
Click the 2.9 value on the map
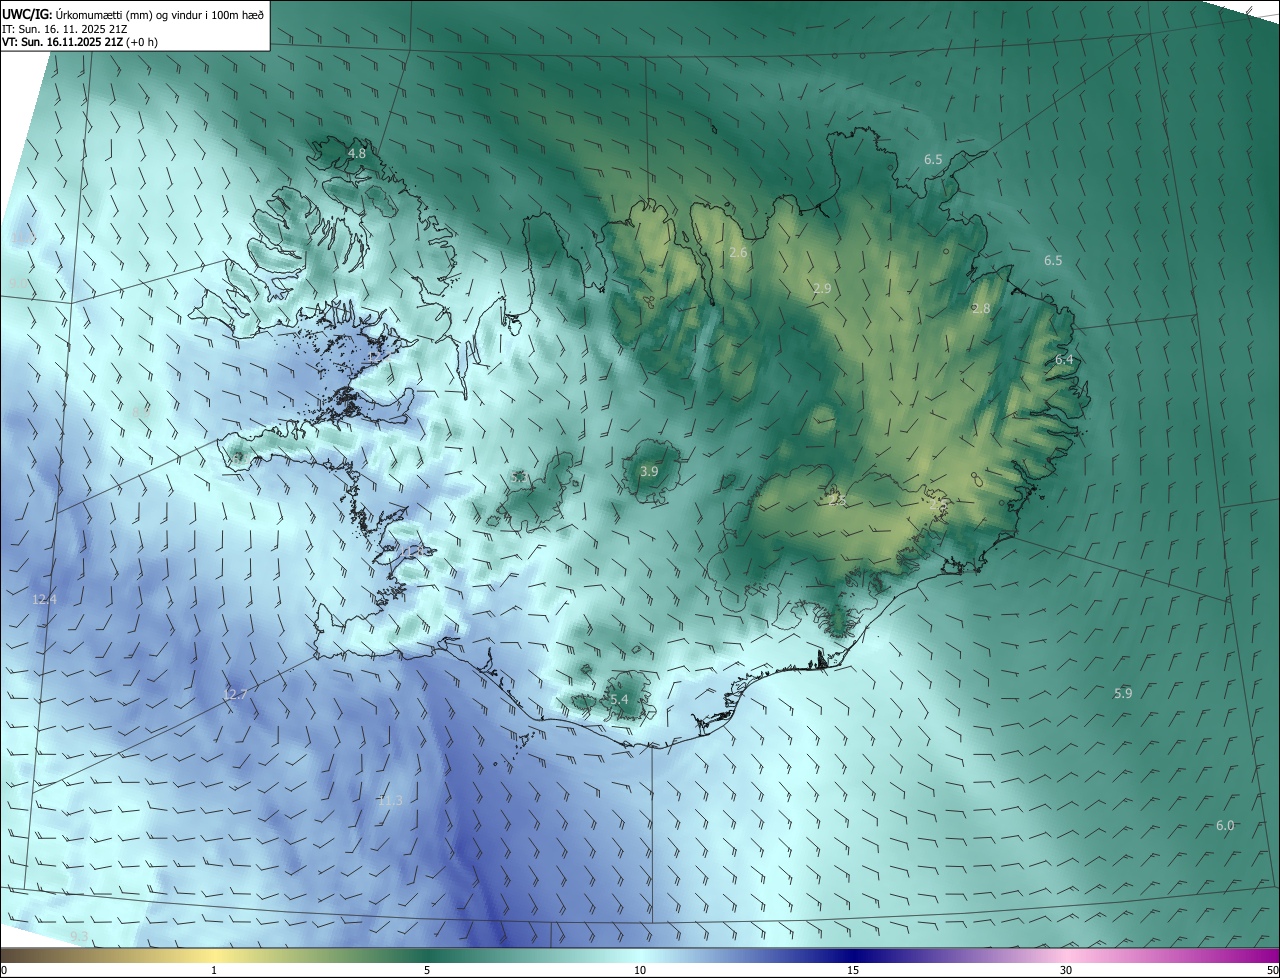[x=822, y=288]
